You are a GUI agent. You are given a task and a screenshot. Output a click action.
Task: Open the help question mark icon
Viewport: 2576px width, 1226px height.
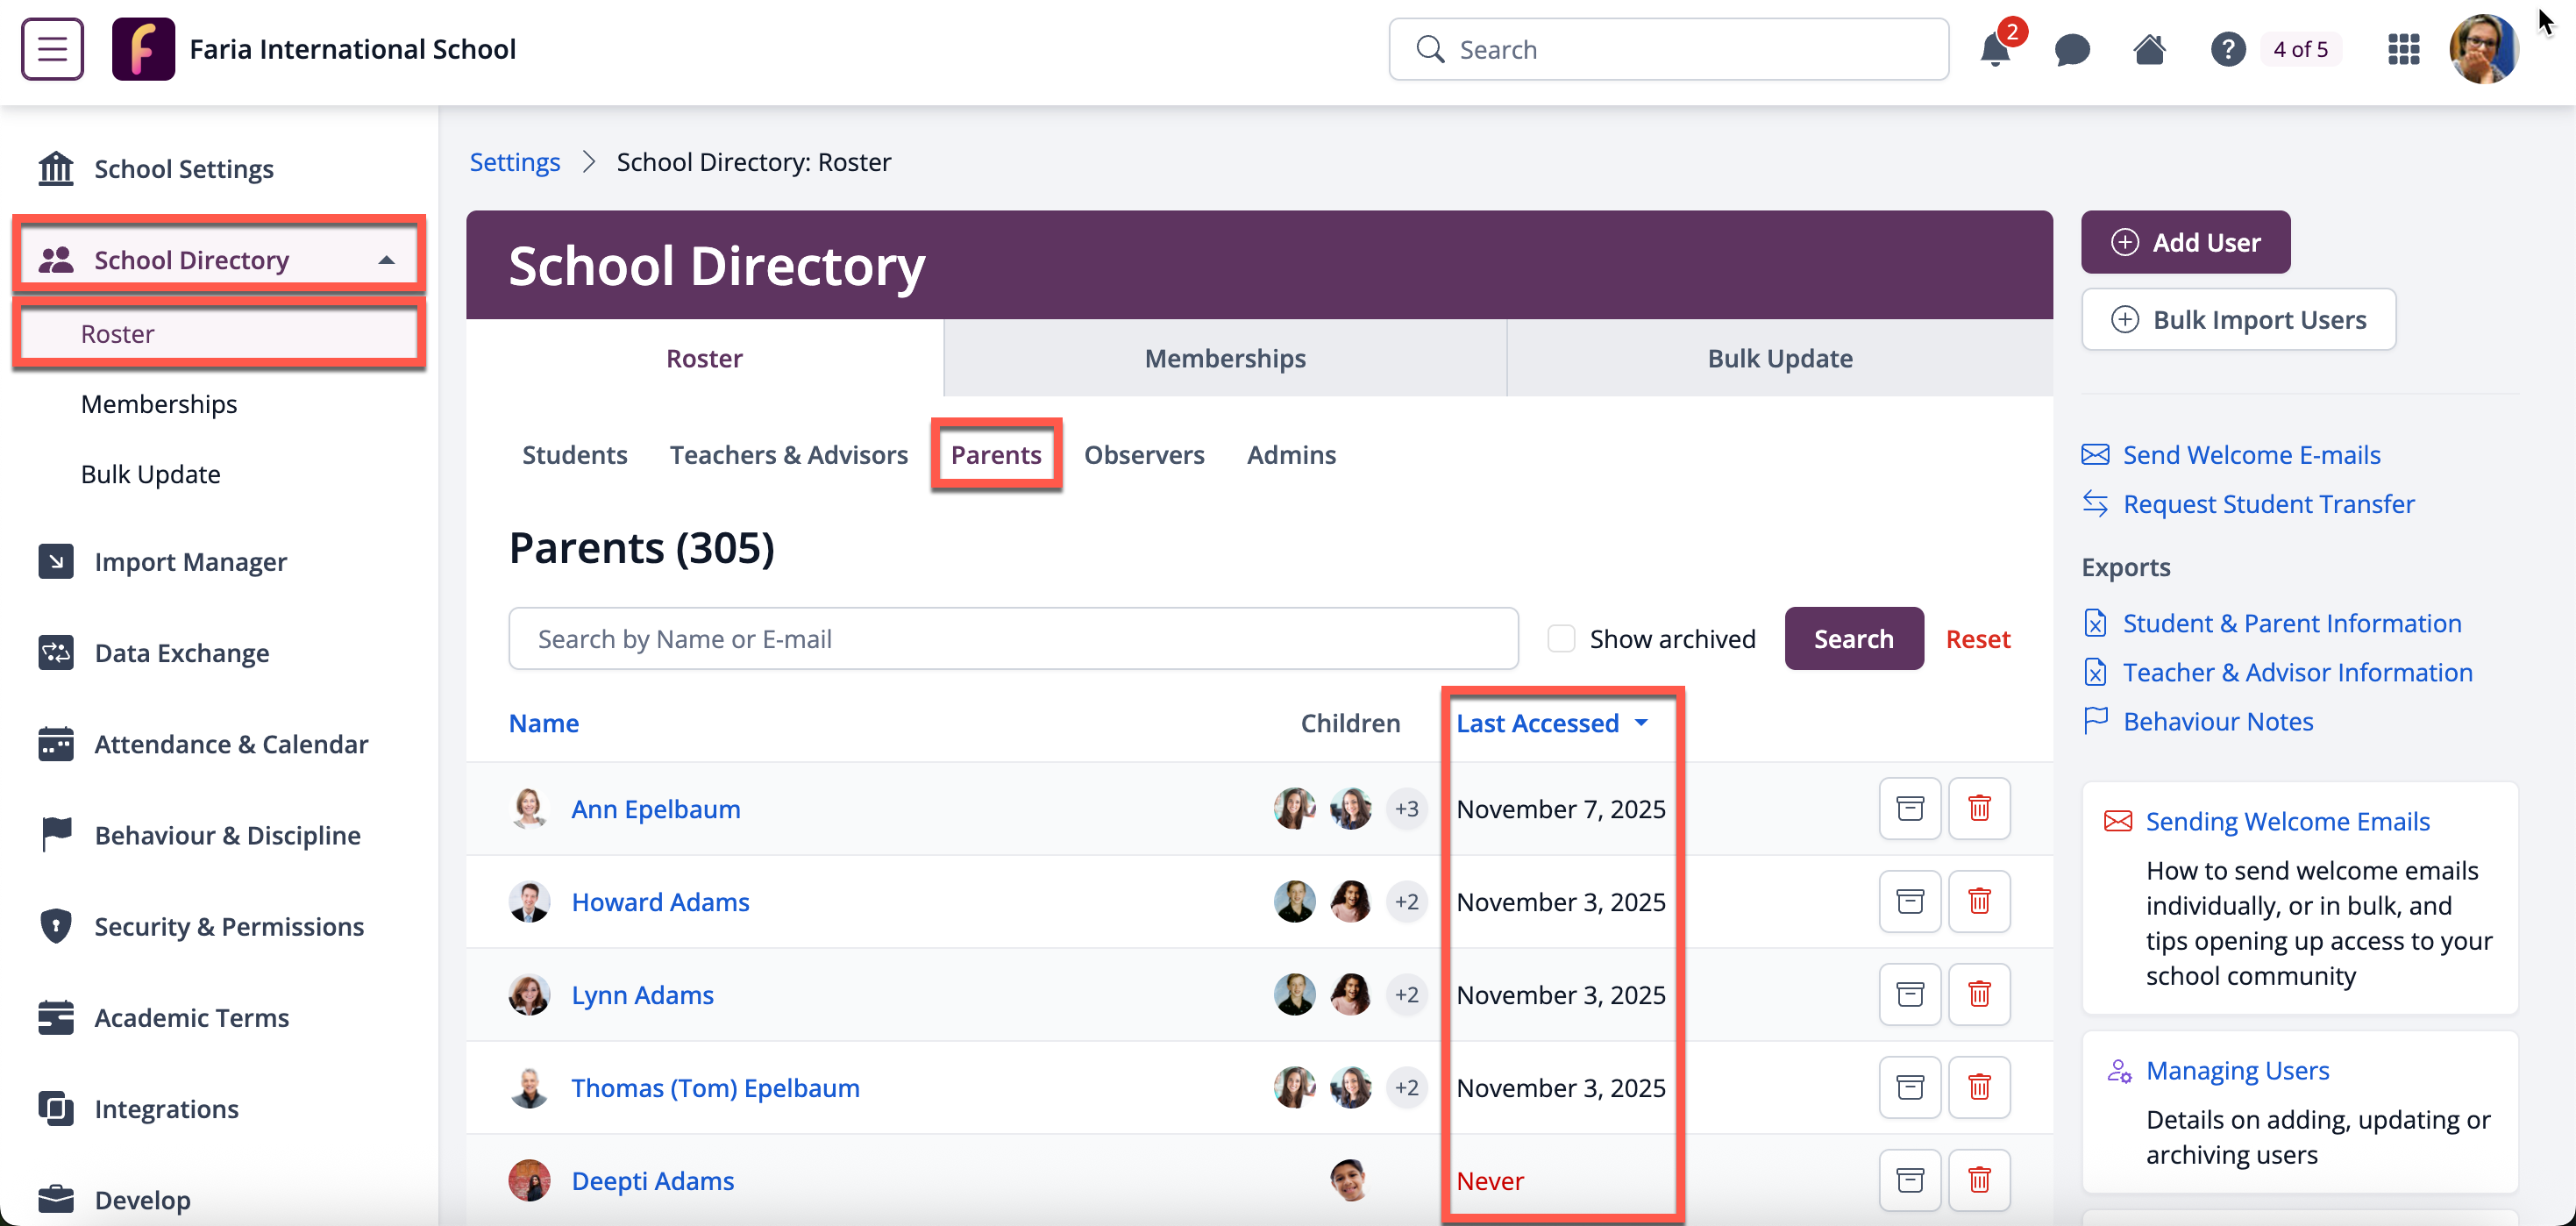tap(2227, 49)
